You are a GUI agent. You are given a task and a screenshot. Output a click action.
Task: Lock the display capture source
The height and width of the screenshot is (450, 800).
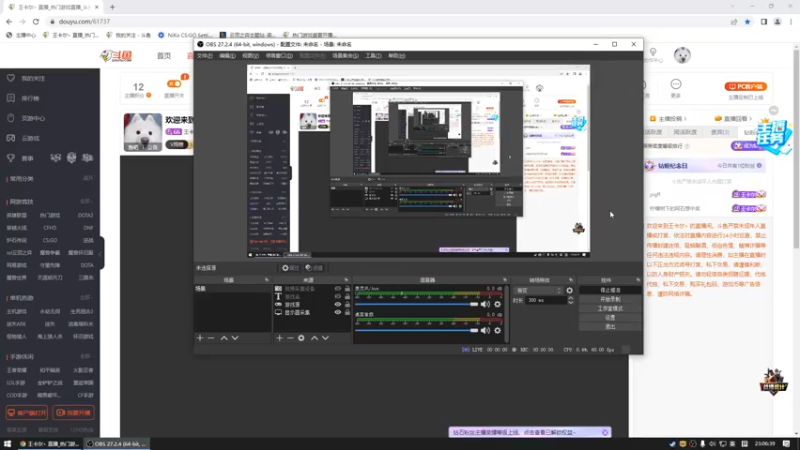pos(347,312)
